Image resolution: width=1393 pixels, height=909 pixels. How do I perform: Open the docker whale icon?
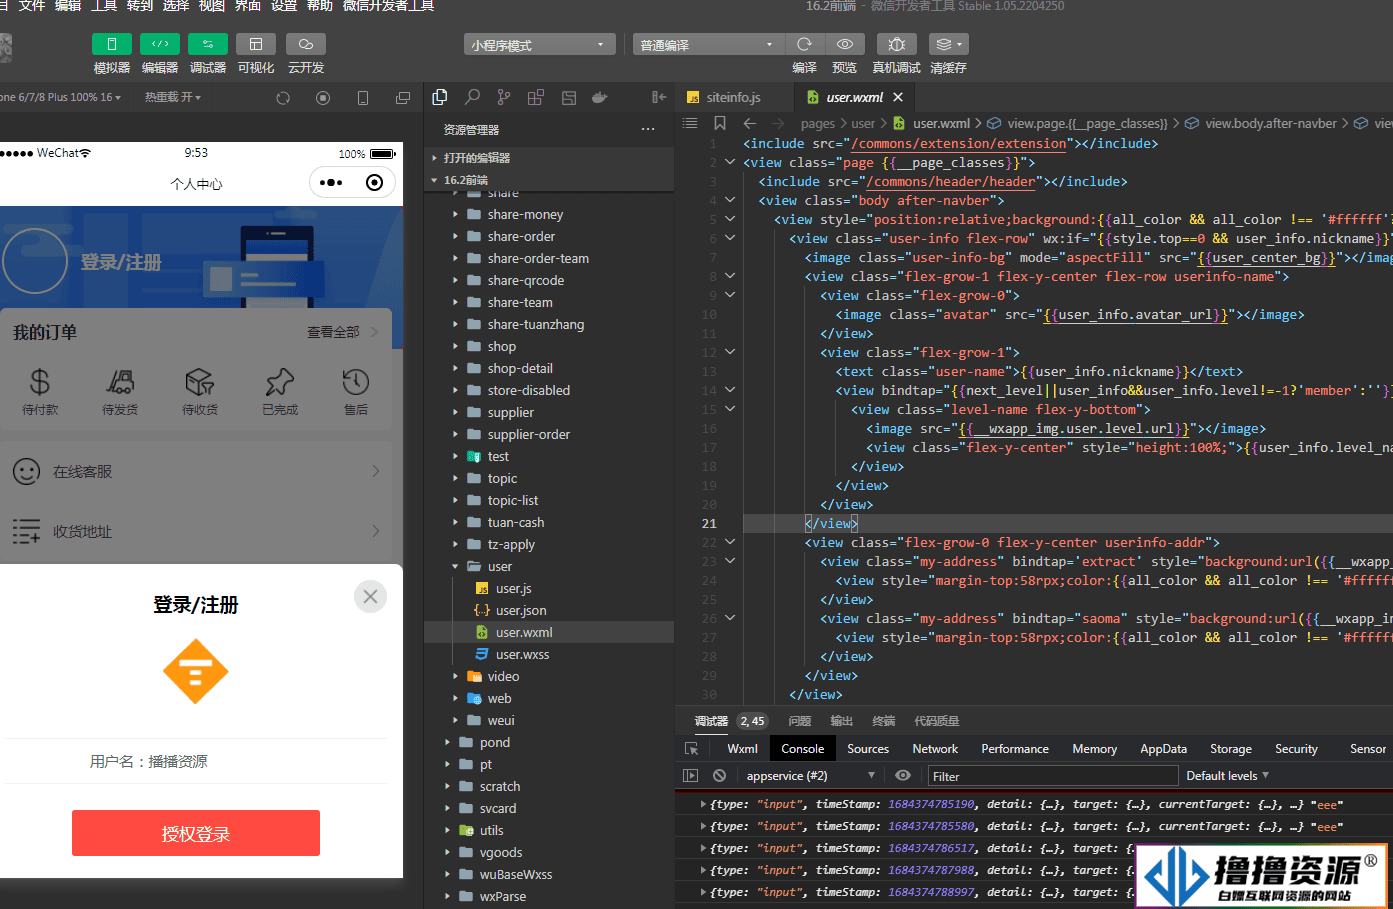click(x=600, y=97)
